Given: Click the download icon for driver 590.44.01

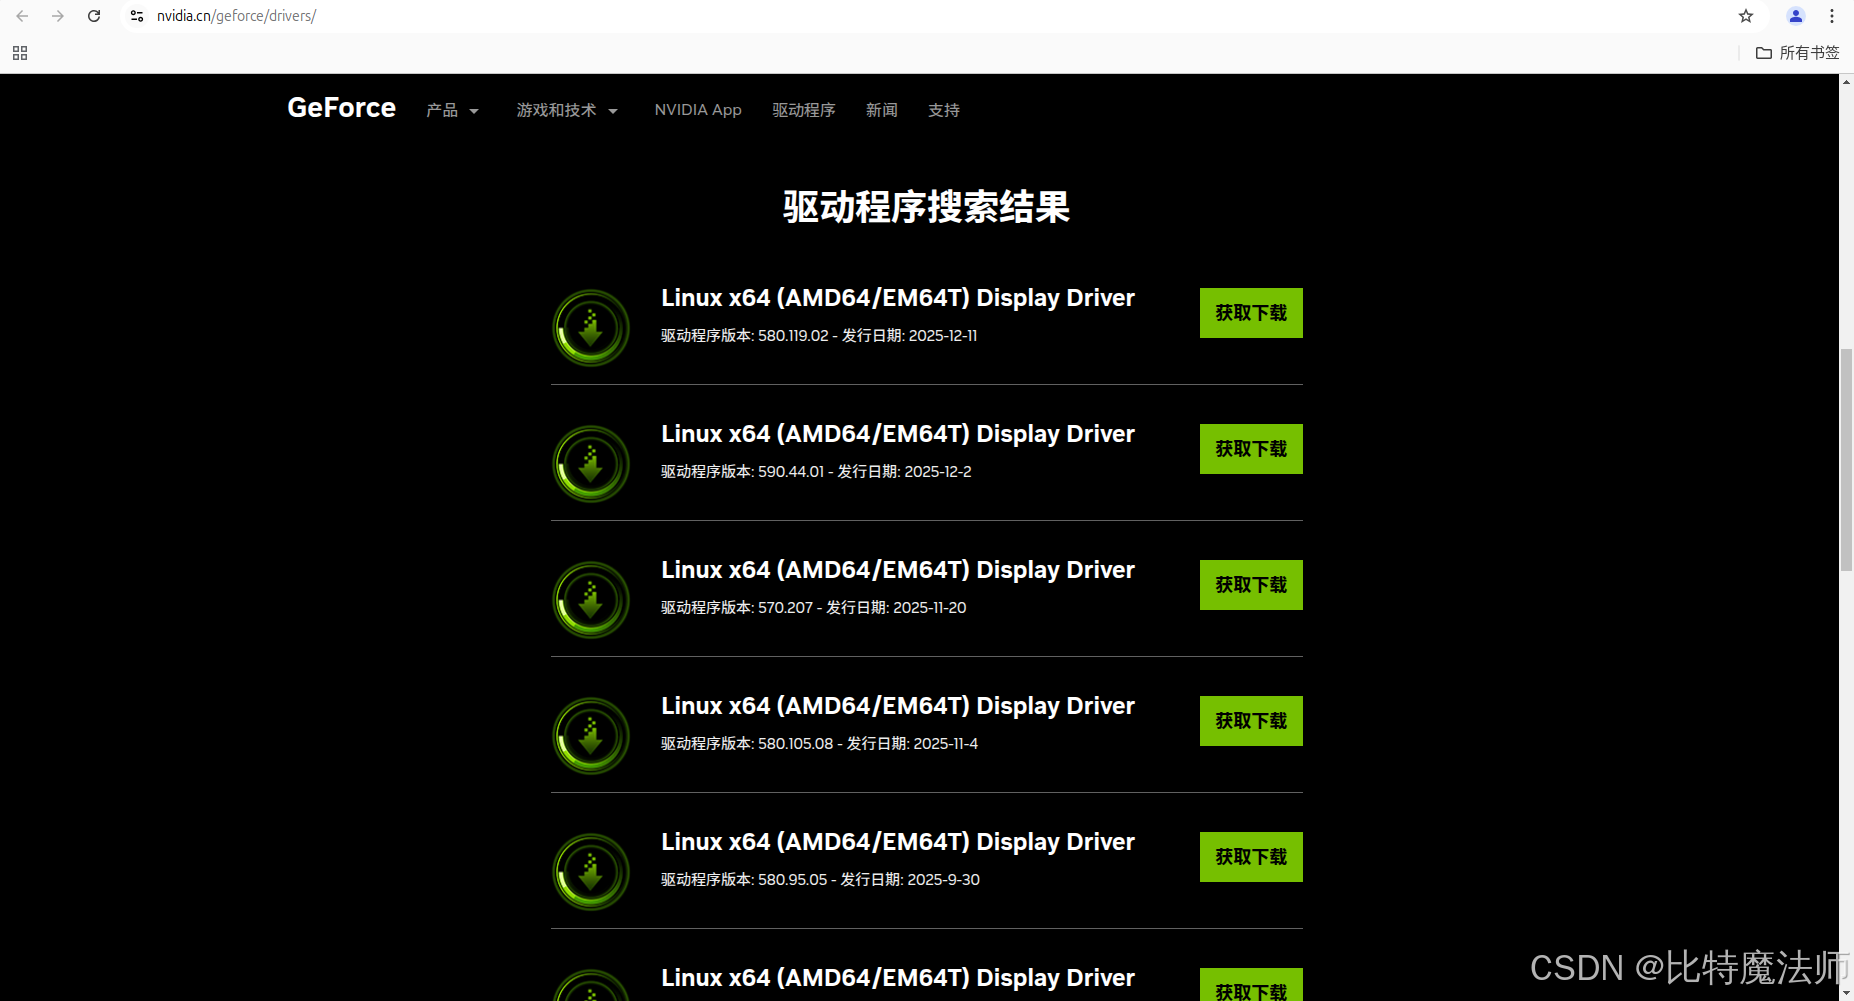Looking at the screenshot, I should (591, 464).
